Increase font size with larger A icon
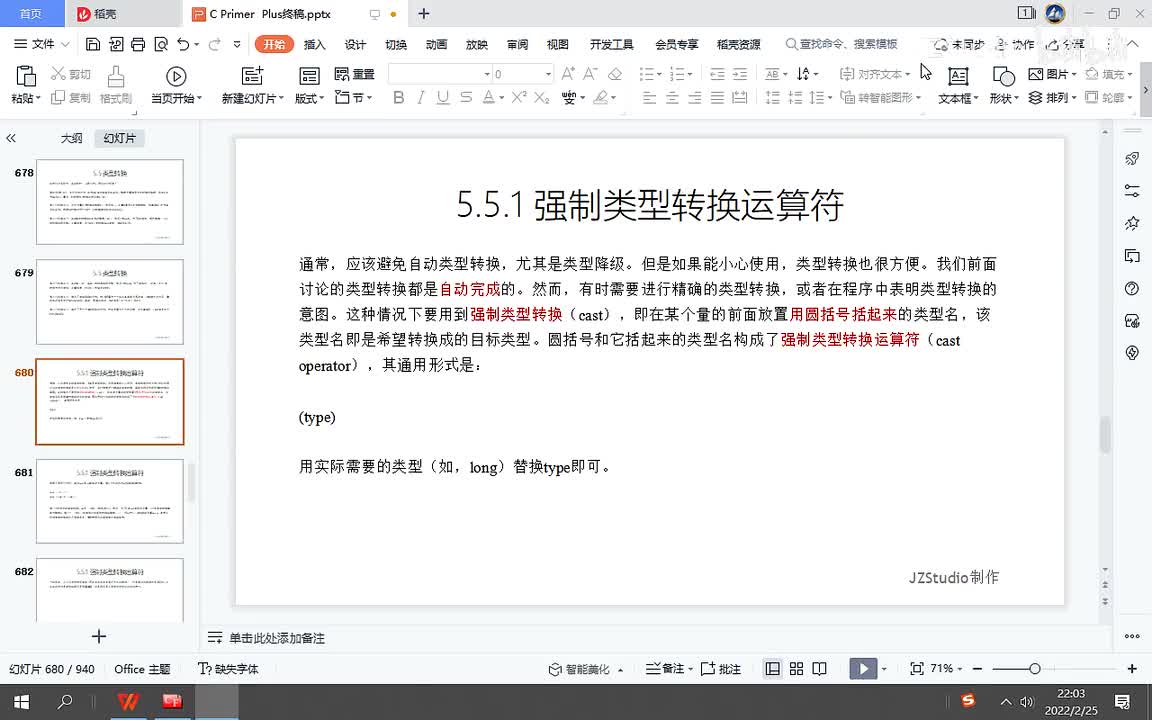1152x720 pixels. (x=568, y=73)
